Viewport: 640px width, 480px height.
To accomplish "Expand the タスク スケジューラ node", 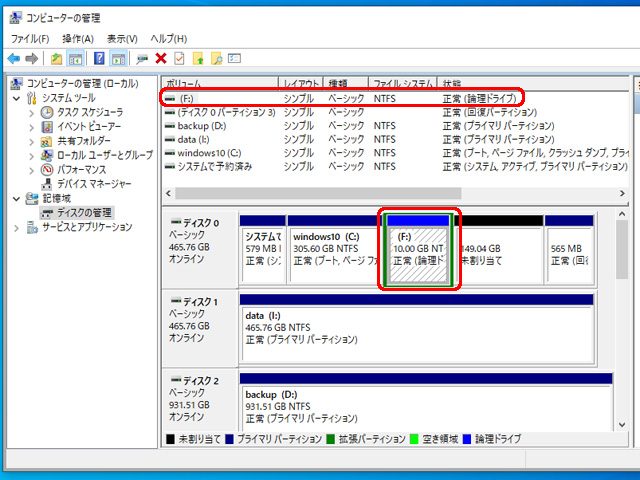I will click(x=31, y=113).
